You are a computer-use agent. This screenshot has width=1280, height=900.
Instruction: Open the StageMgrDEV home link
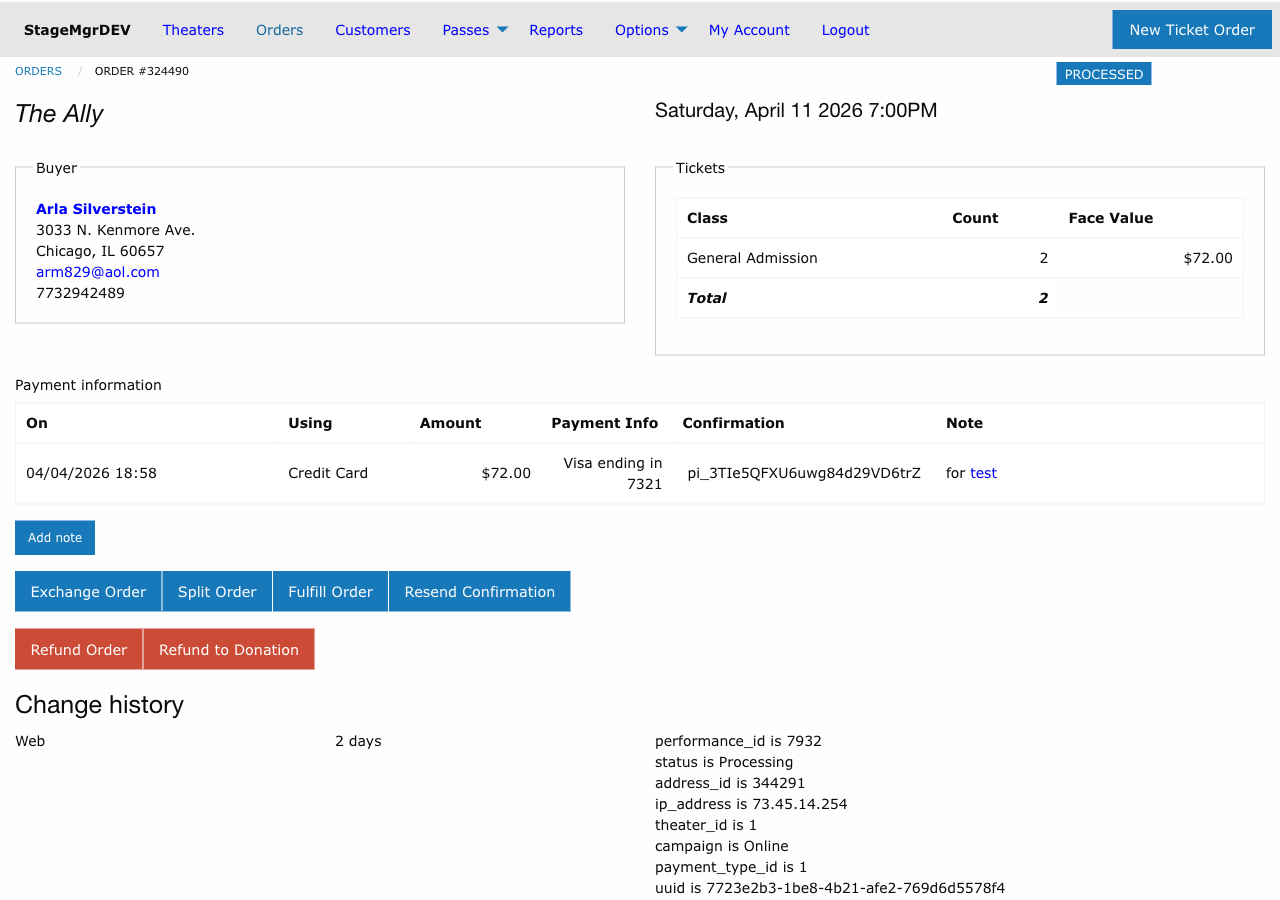click(x=77, y=30)
